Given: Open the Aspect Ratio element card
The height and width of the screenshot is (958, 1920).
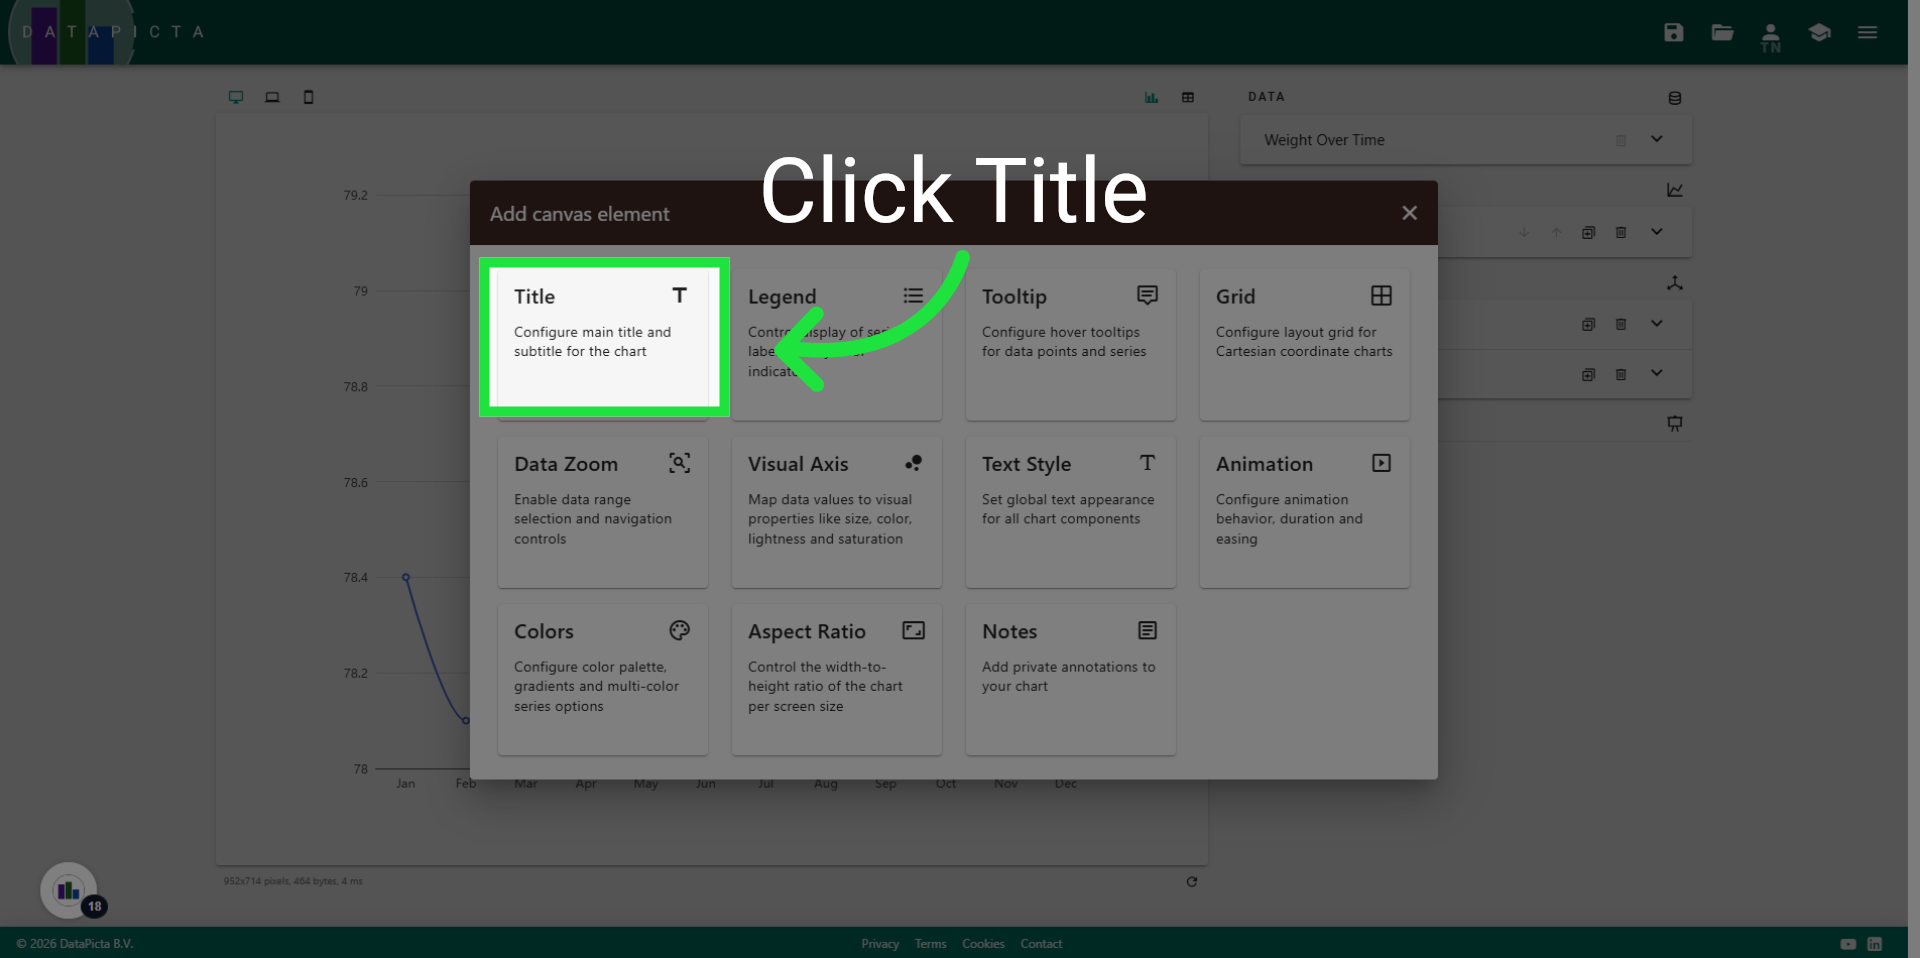Looking at the screenshot, I should pos(837,679).
